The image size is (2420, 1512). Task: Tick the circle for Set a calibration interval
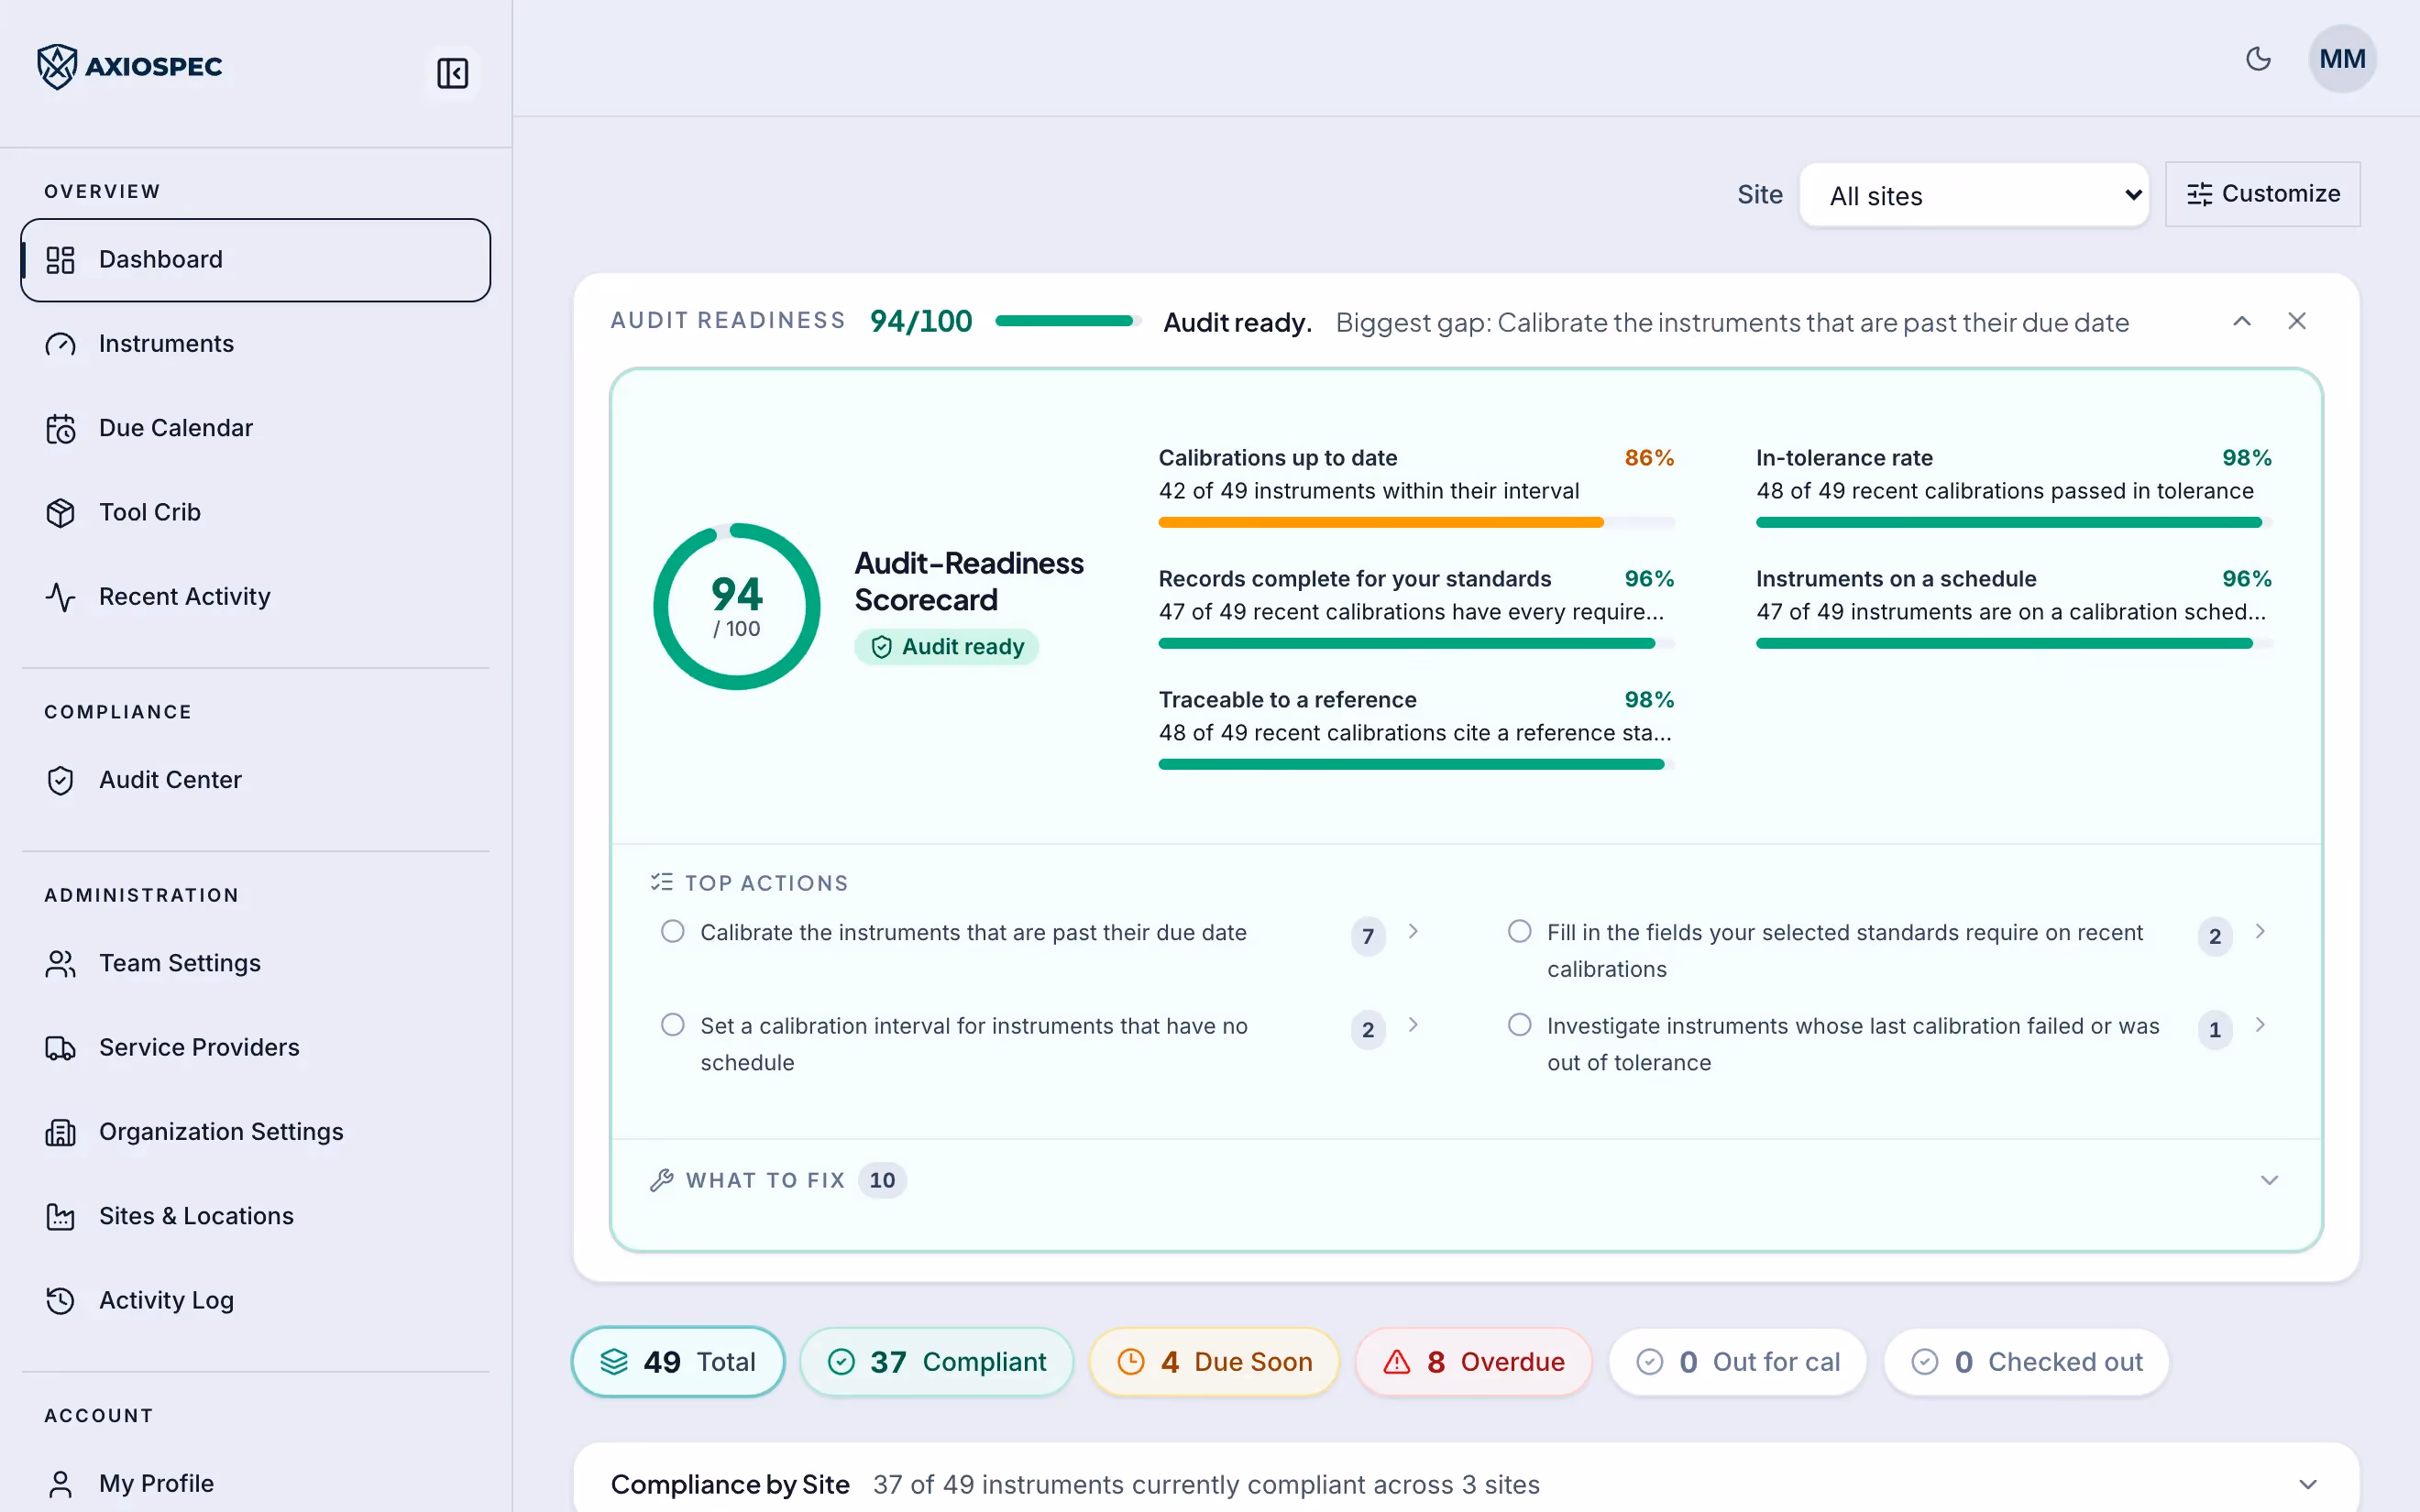[x=673, y=1025]
